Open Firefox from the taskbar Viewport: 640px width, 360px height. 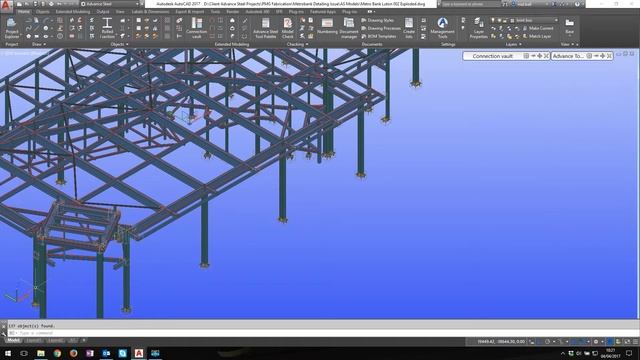pos(73,353)
